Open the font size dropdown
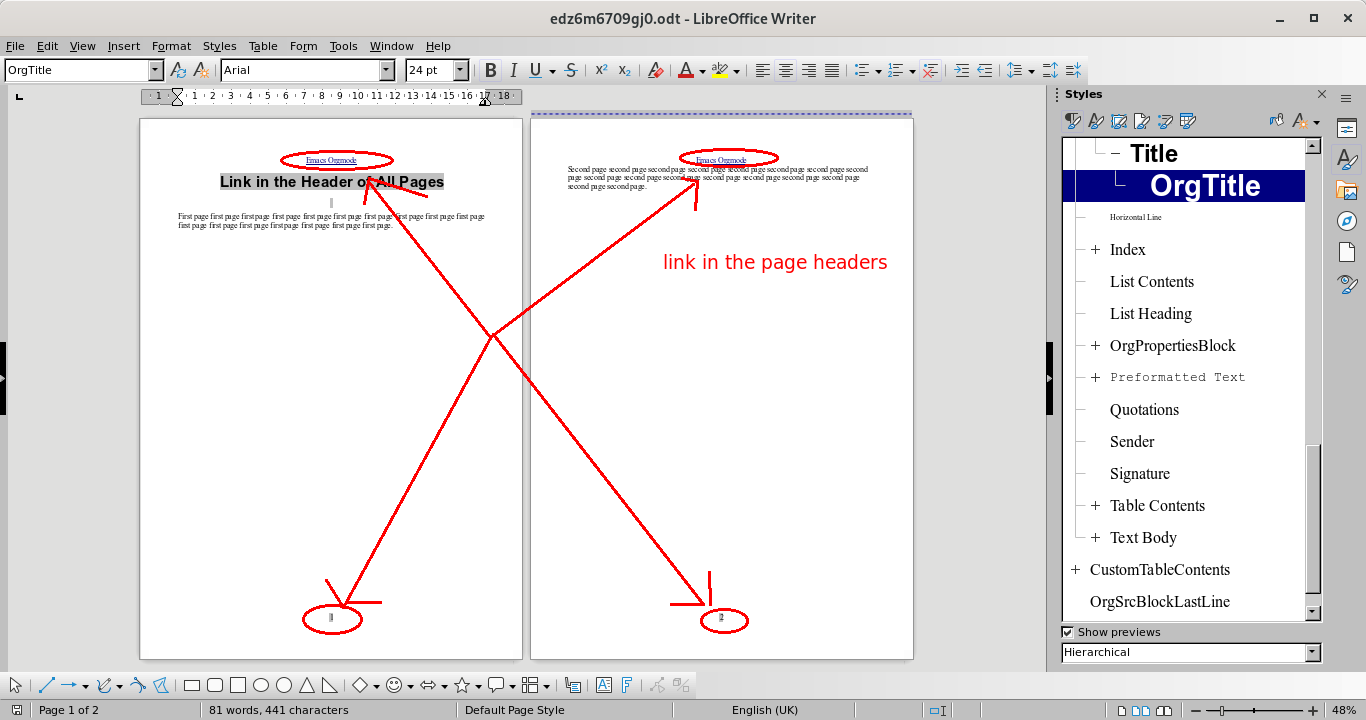This screenshot has height=720, width=1366. 461,70
